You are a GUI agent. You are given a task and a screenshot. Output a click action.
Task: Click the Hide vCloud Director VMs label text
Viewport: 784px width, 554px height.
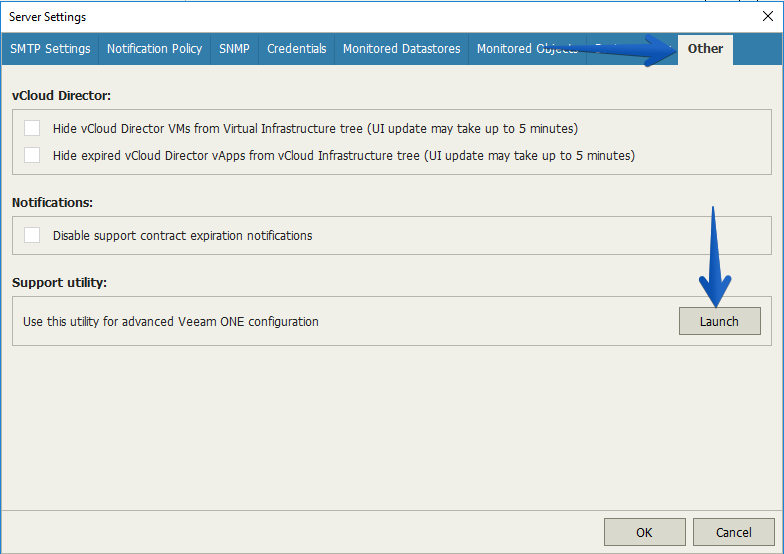pos(316,128)
